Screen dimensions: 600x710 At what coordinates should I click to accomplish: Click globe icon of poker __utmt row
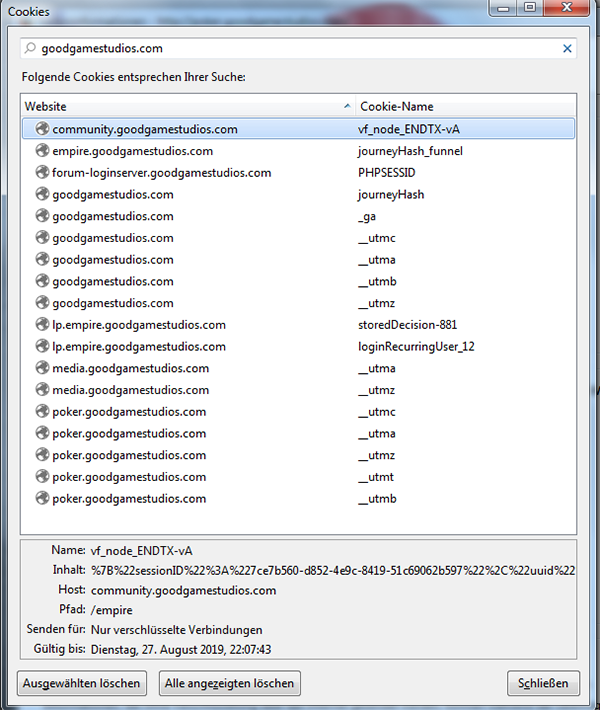coord(42,477)
